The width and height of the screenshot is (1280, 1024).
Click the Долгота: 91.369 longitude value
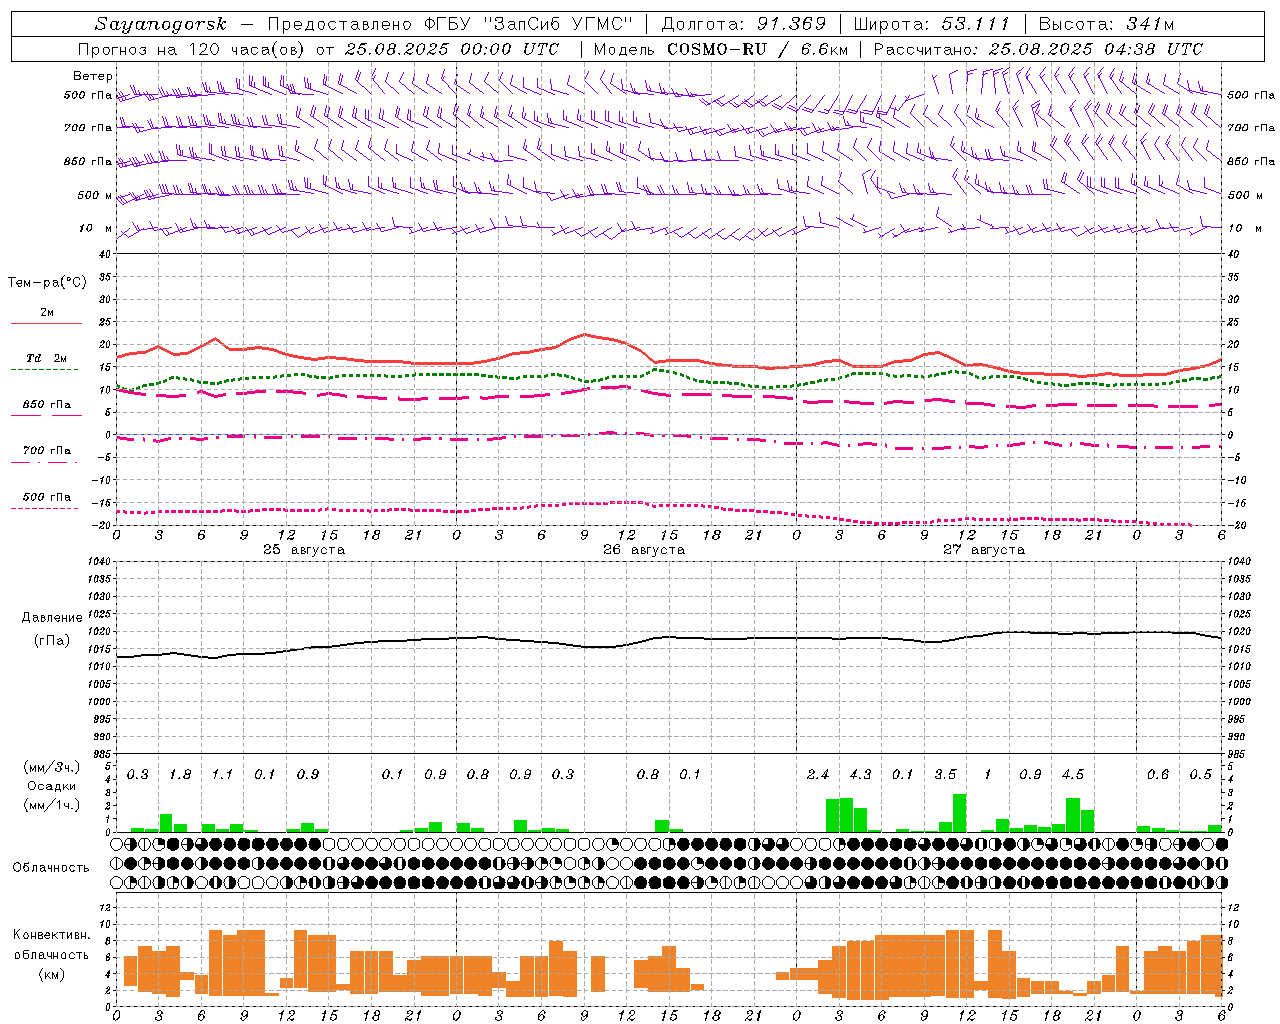pyautogui.click(x=744, y=24)
